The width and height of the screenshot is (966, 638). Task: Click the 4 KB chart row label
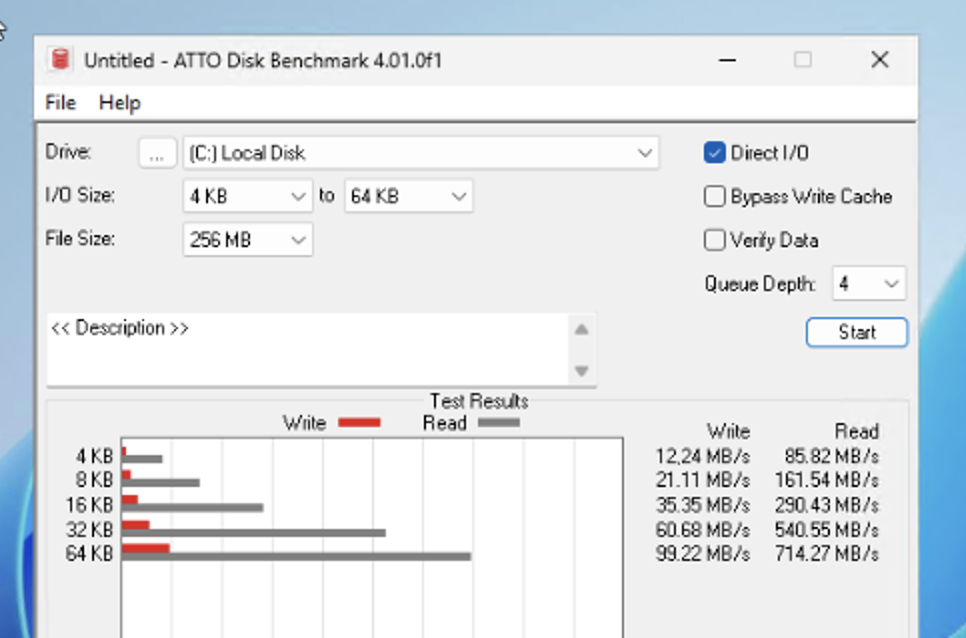click(x=94, y=456)
